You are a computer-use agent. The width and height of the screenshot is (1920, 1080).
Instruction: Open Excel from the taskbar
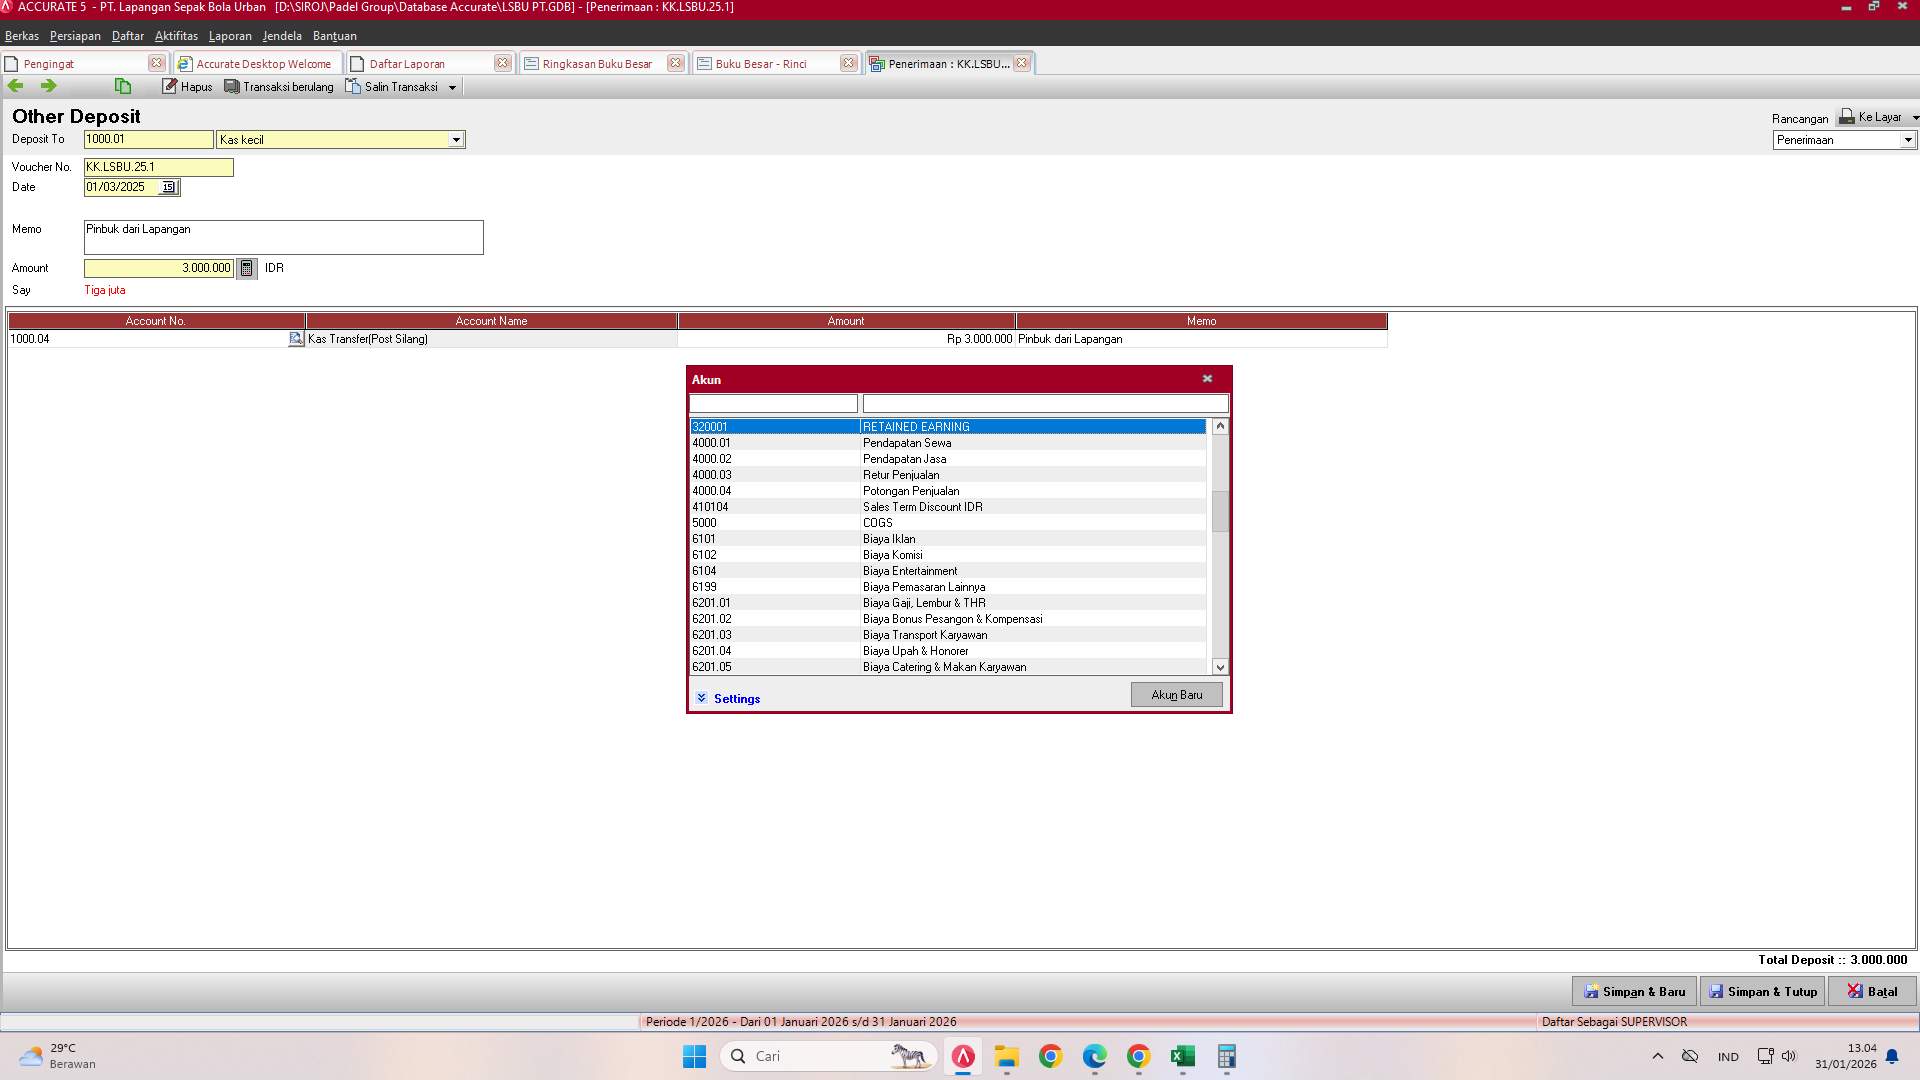coord(1182,1056)
